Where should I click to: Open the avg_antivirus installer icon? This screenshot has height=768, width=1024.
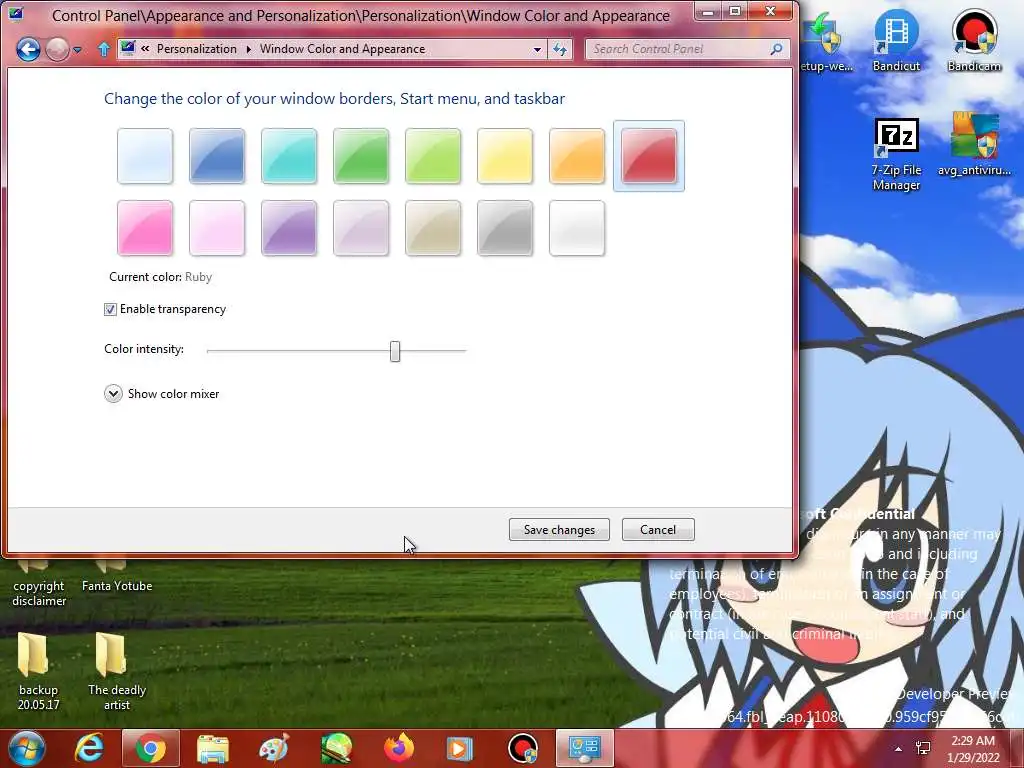coord(974,145)
